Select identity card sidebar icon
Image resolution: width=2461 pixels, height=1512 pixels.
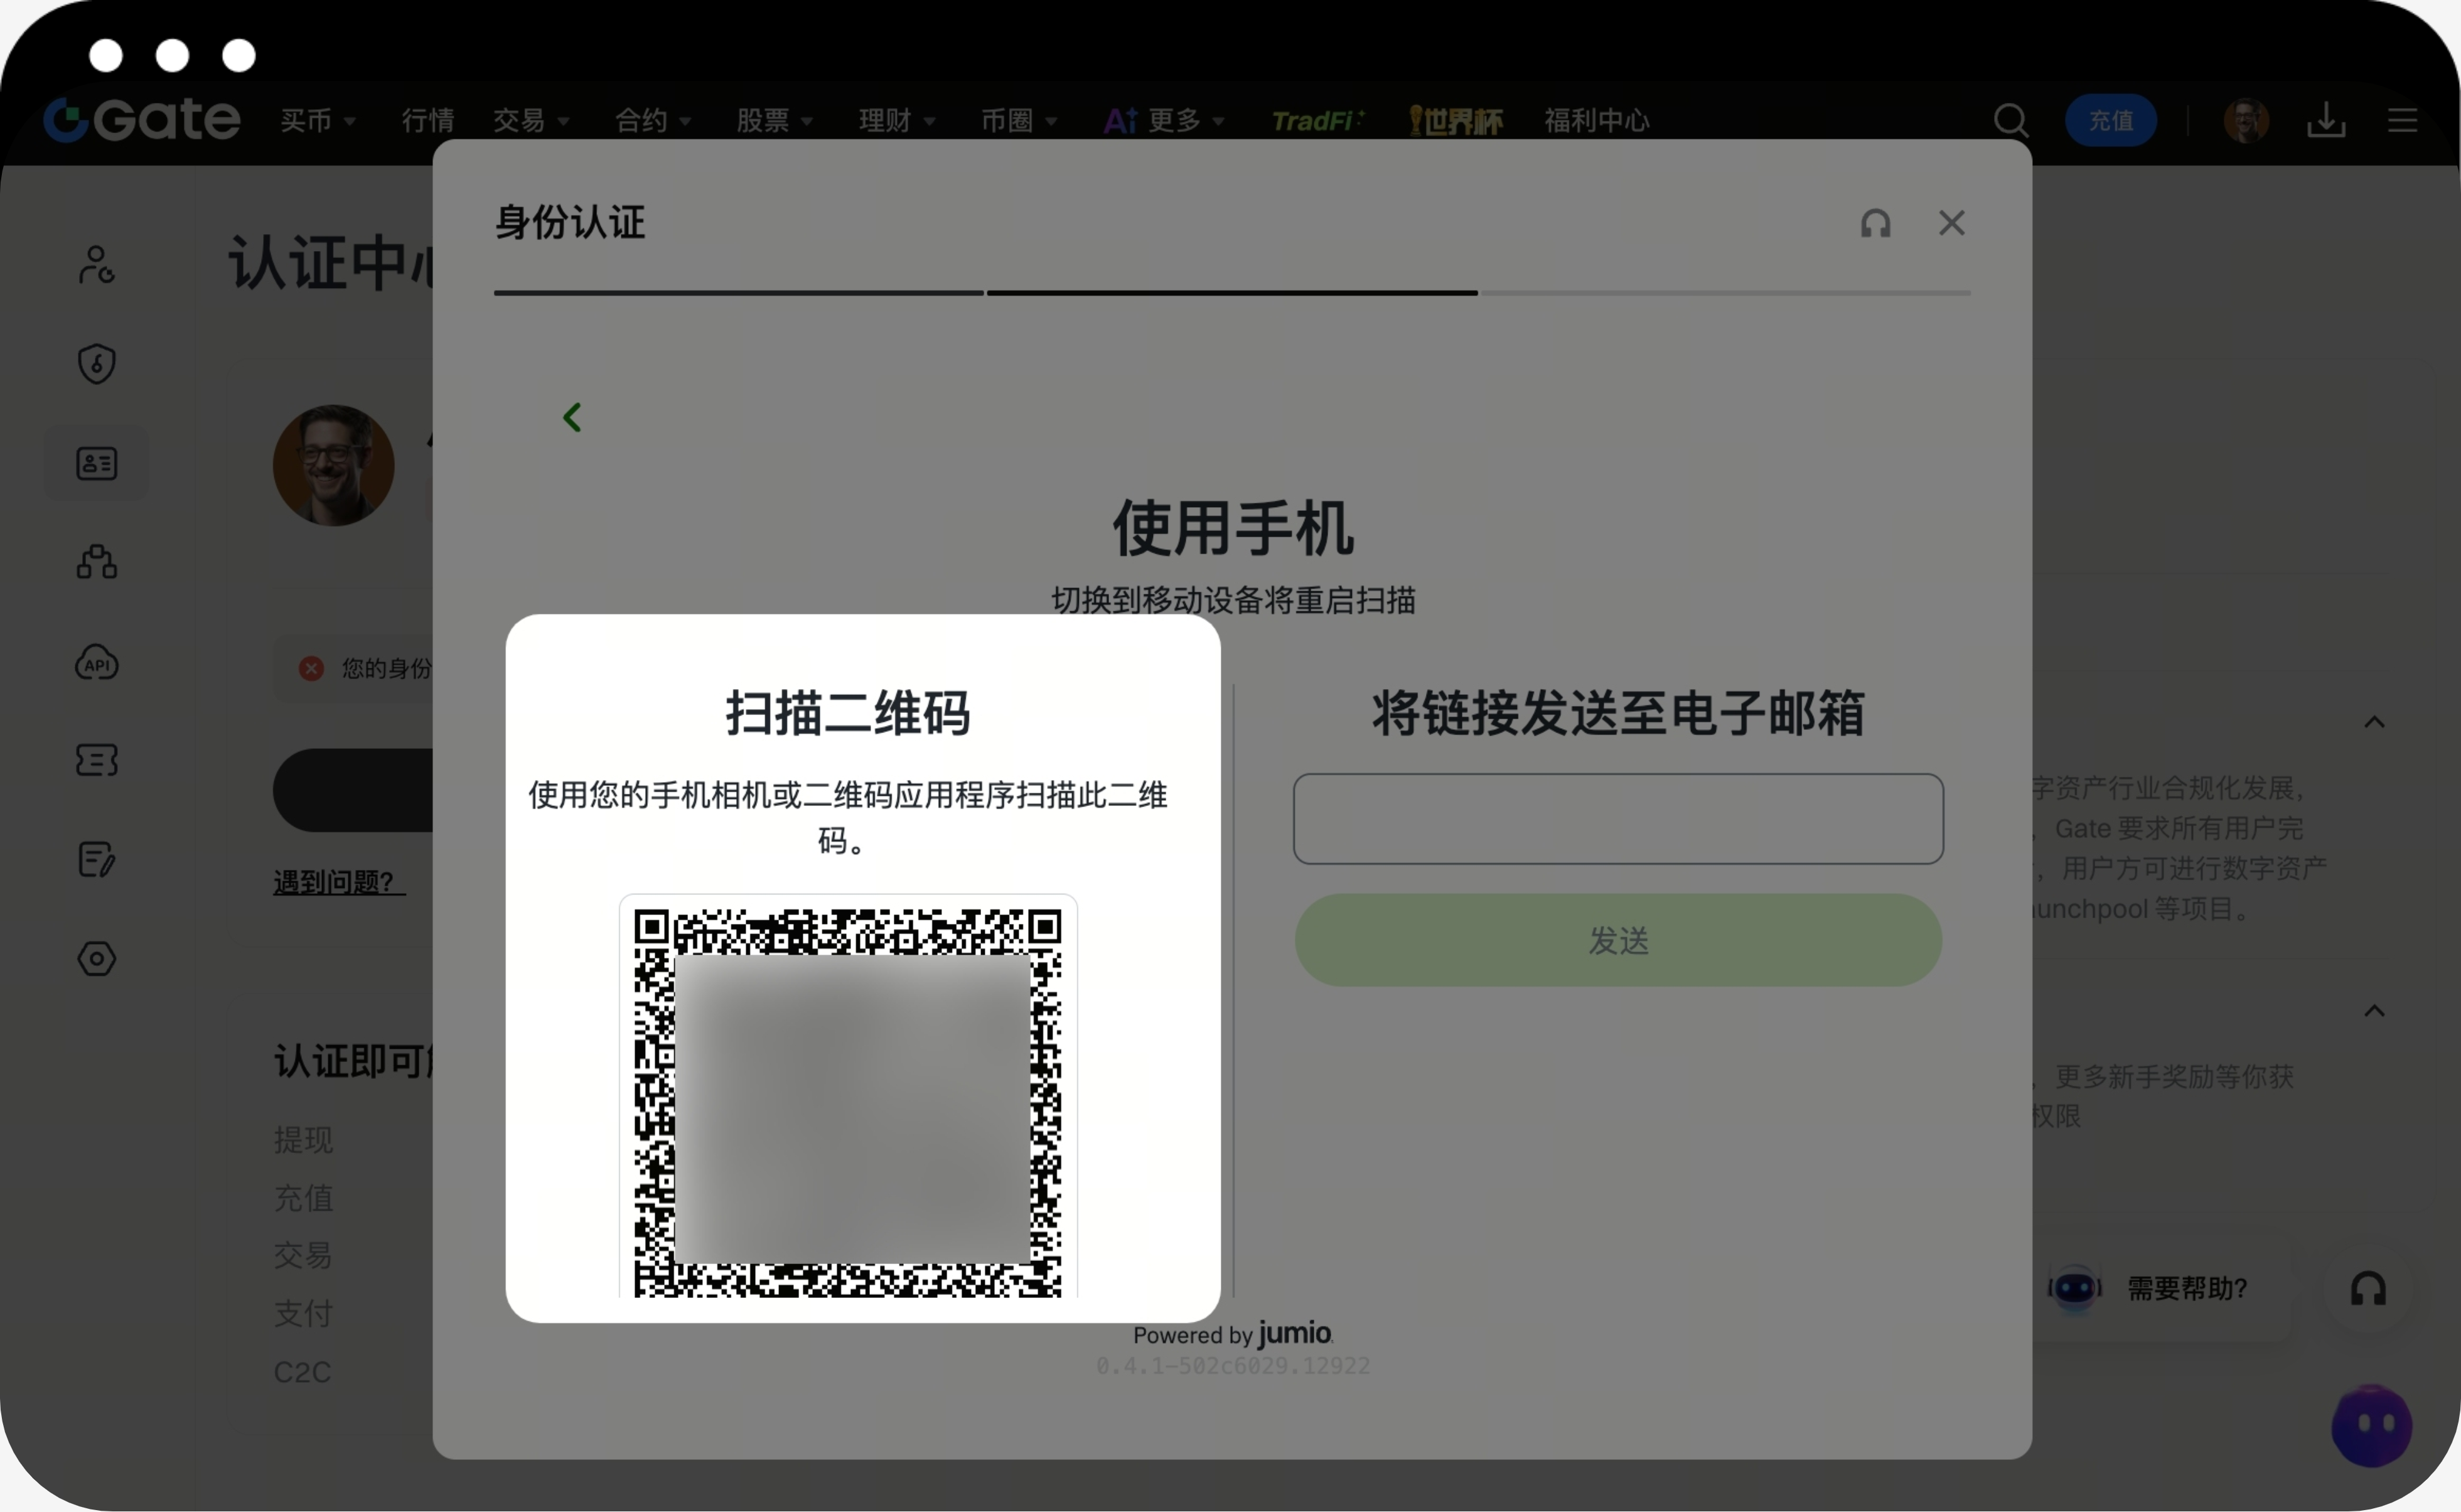[x=96, y=463]
